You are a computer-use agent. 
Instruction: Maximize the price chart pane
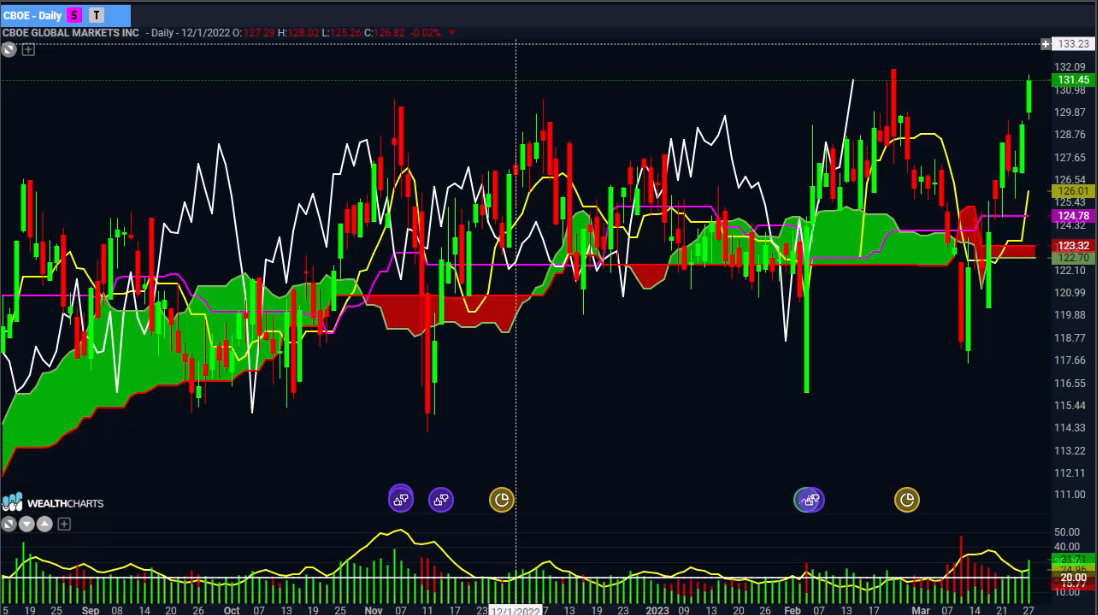(8, 49)
